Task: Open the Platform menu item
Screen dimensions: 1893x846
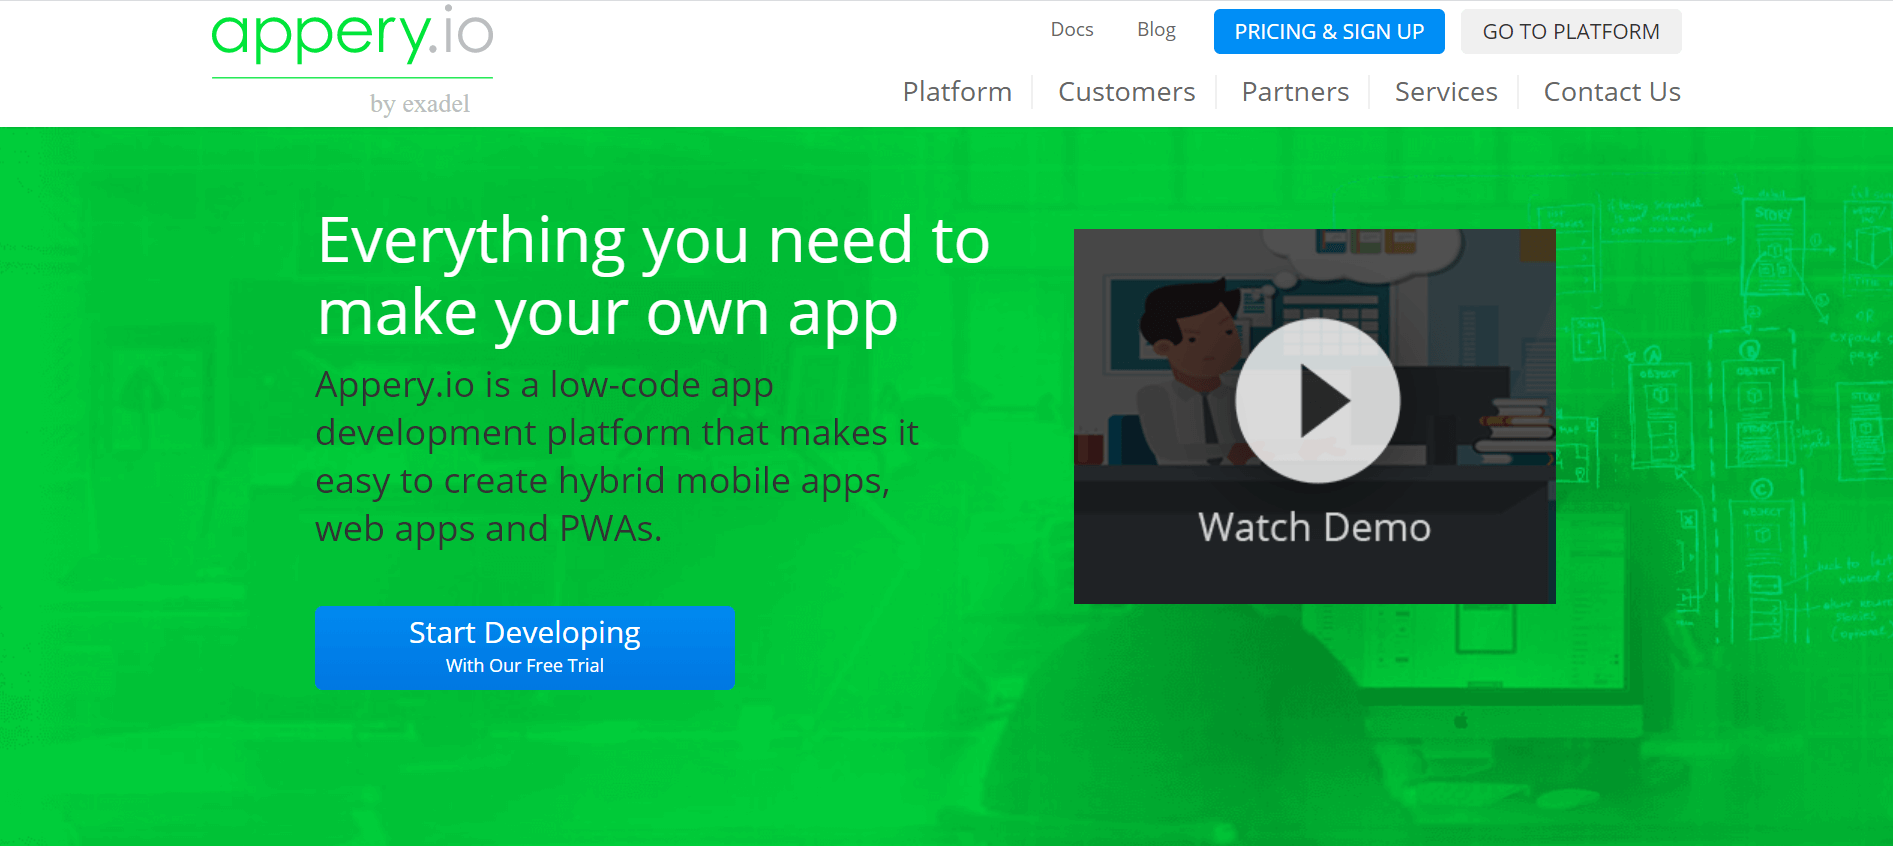Action: click(x=956, y=92)
